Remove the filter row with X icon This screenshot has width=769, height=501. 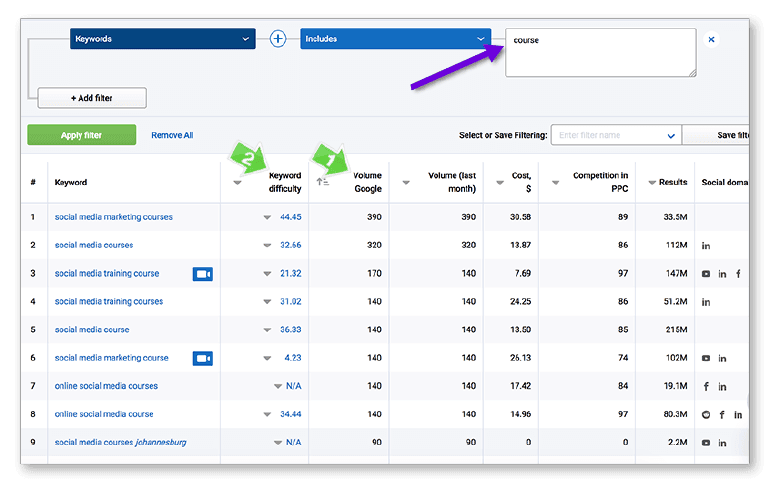coord(711,40)
